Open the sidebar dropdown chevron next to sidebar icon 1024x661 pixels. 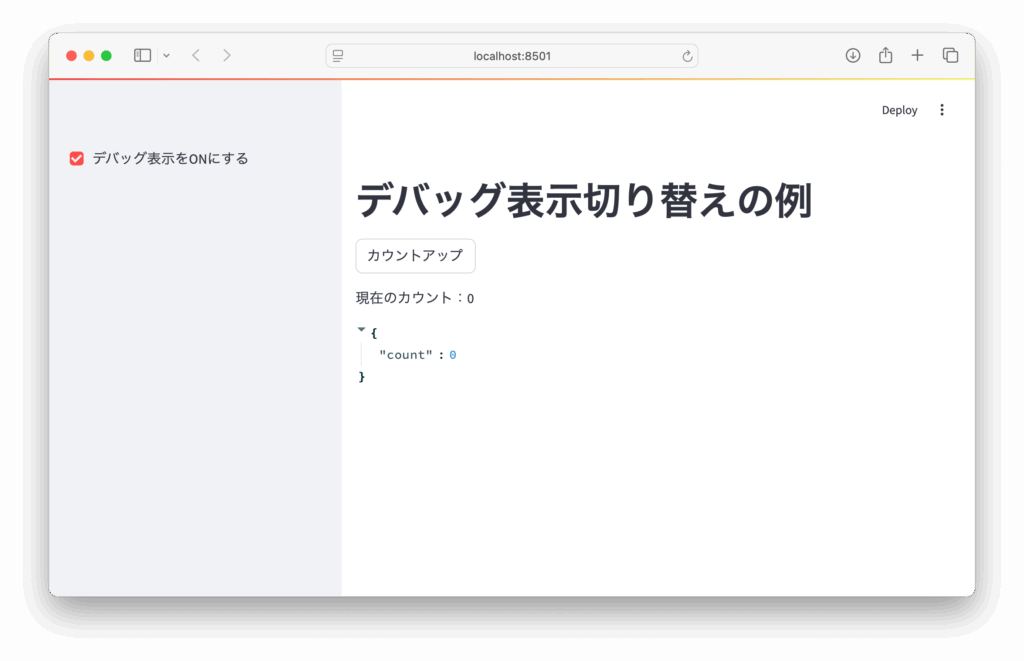(x=166, y=56)
